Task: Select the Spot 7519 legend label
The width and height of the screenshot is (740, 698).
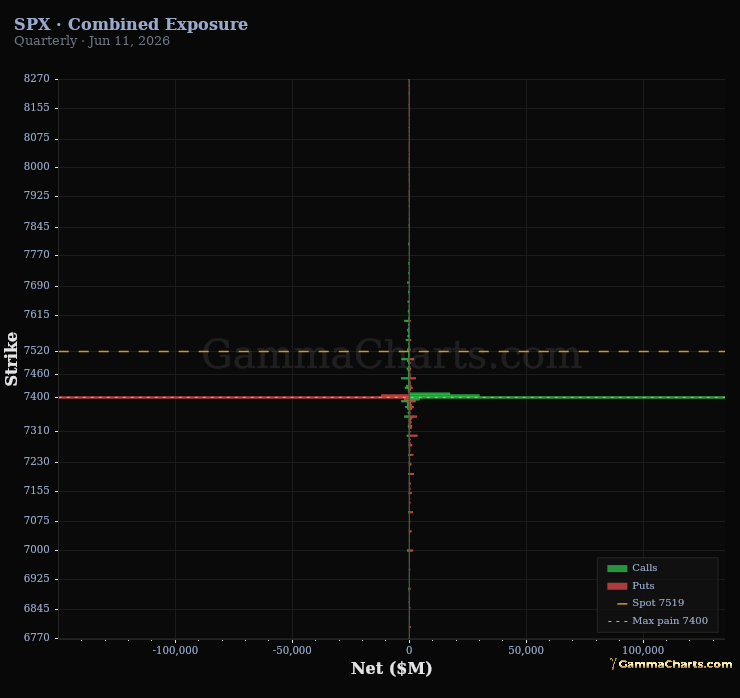Action: click(x=658, y=603)
